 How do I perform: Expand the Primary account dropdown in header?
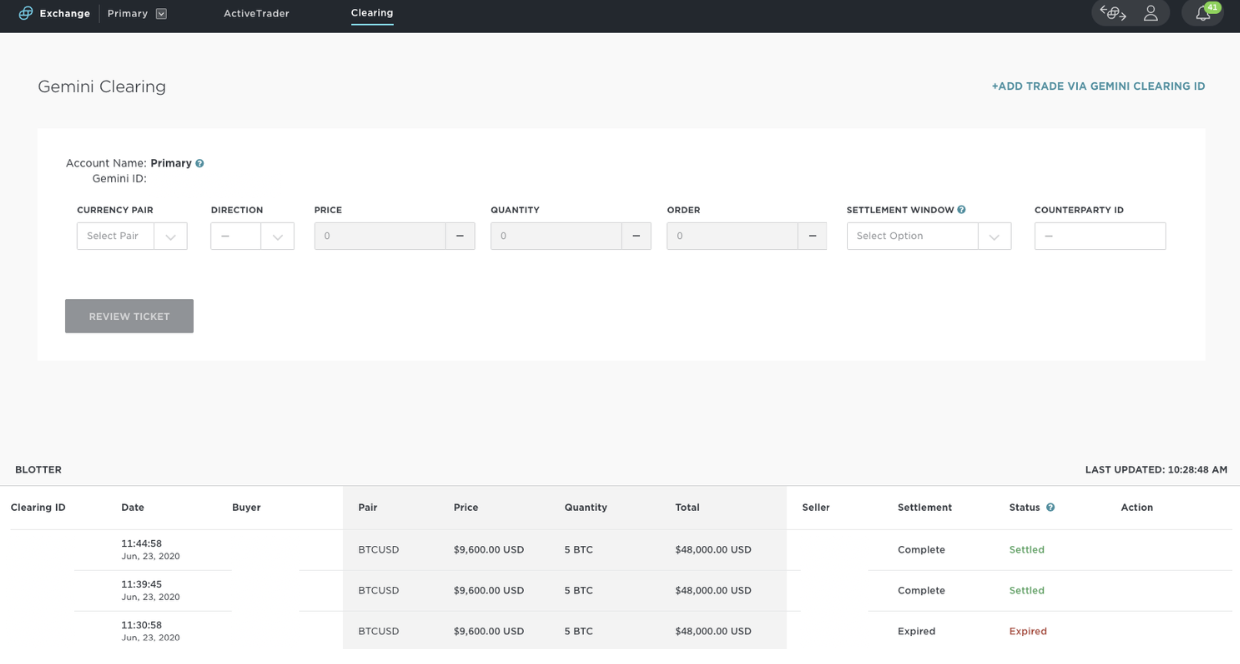pos(162,14)
